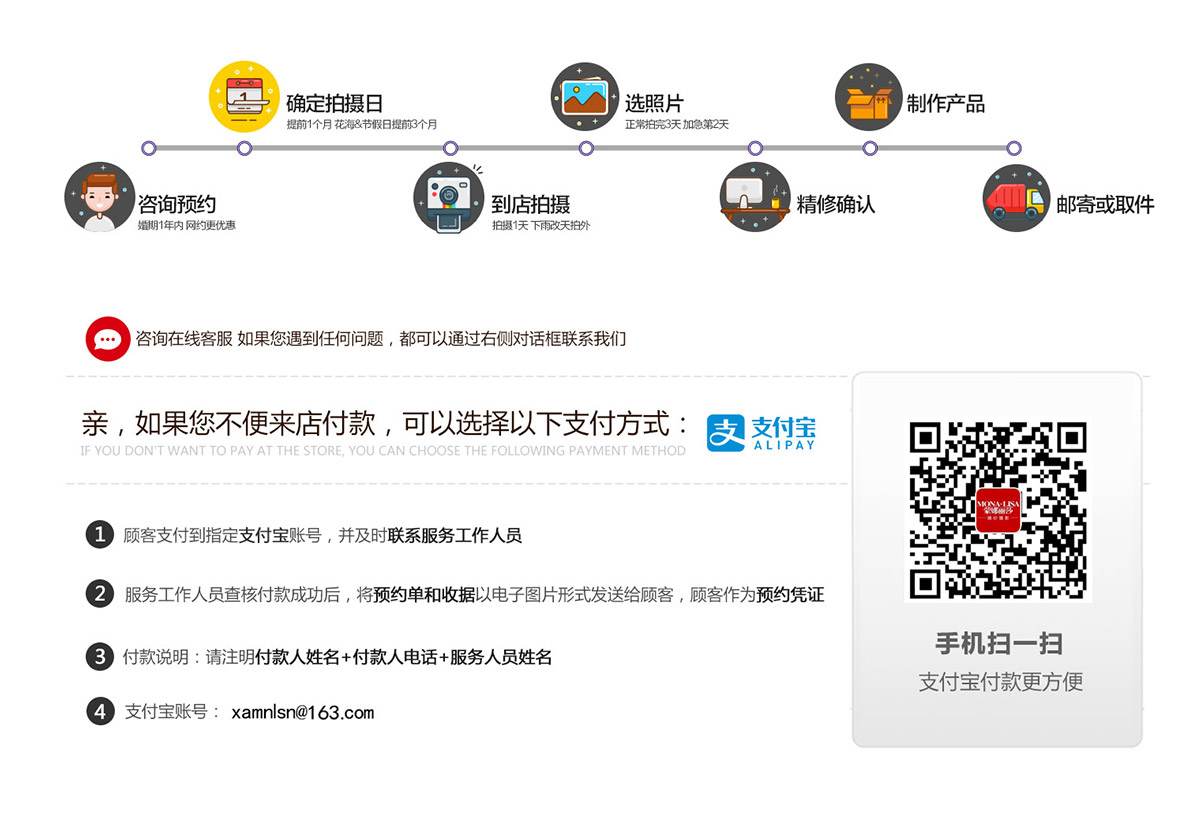
Task: Click the computer monitor icon for 精修确认
Action: coord(755,197)
